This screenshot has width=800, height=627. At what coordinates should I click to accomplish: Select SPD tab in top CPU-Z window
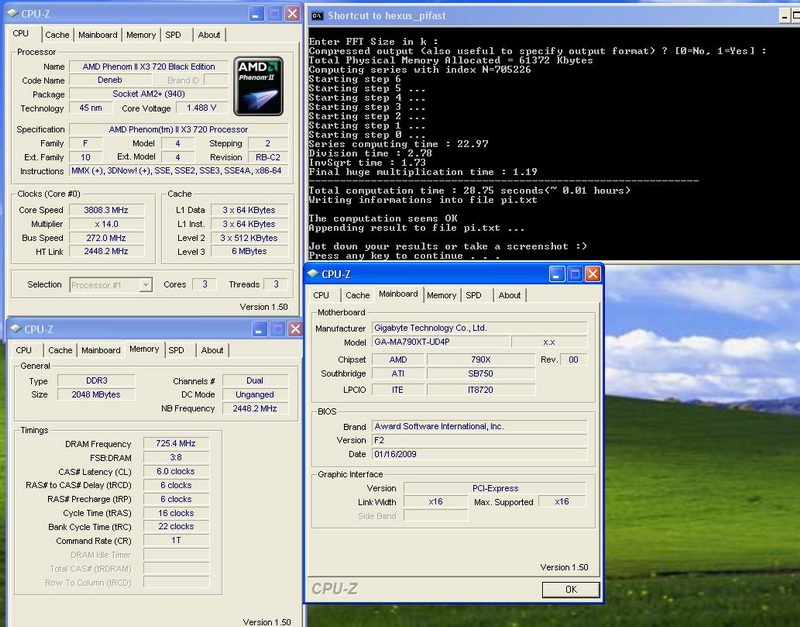[x=173, y=35]
